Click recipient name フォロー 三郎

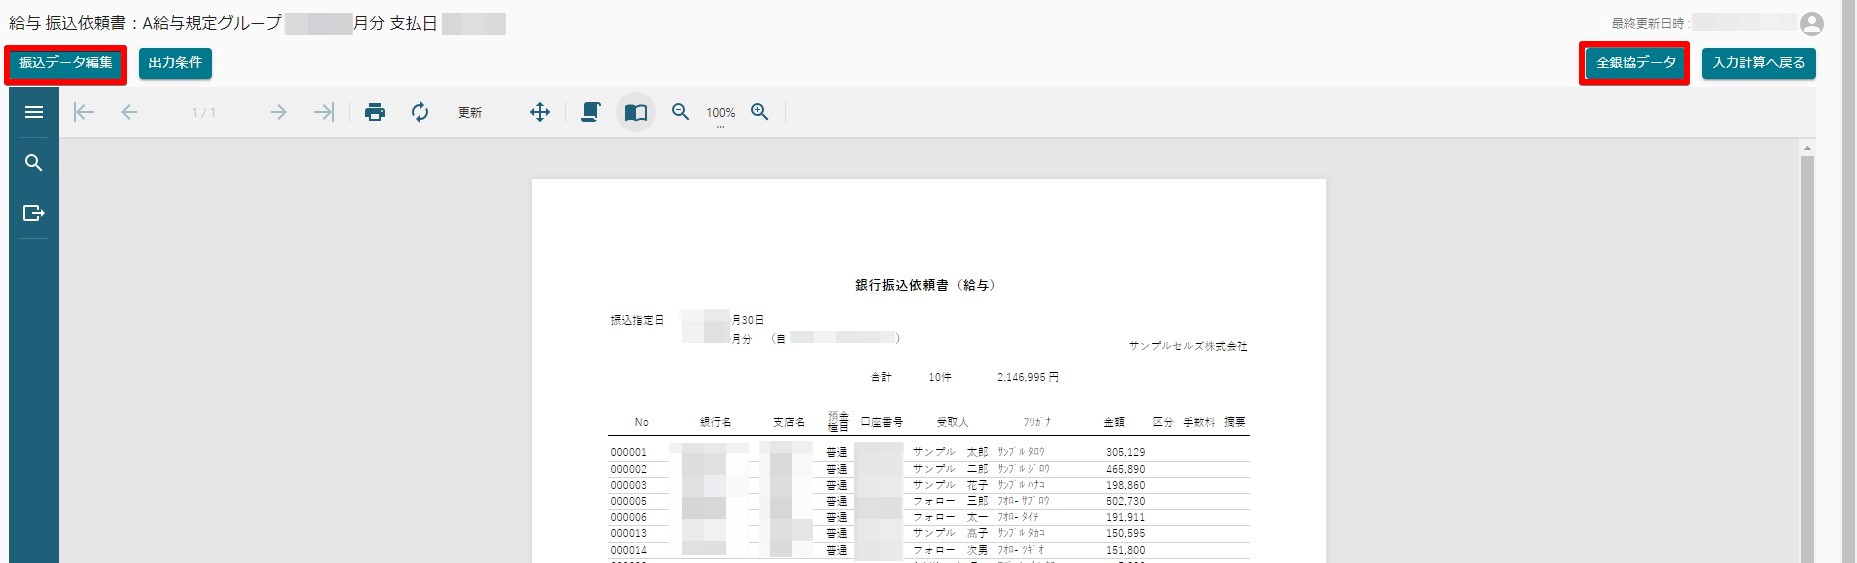pyautogui.click(x=950, y=501)
